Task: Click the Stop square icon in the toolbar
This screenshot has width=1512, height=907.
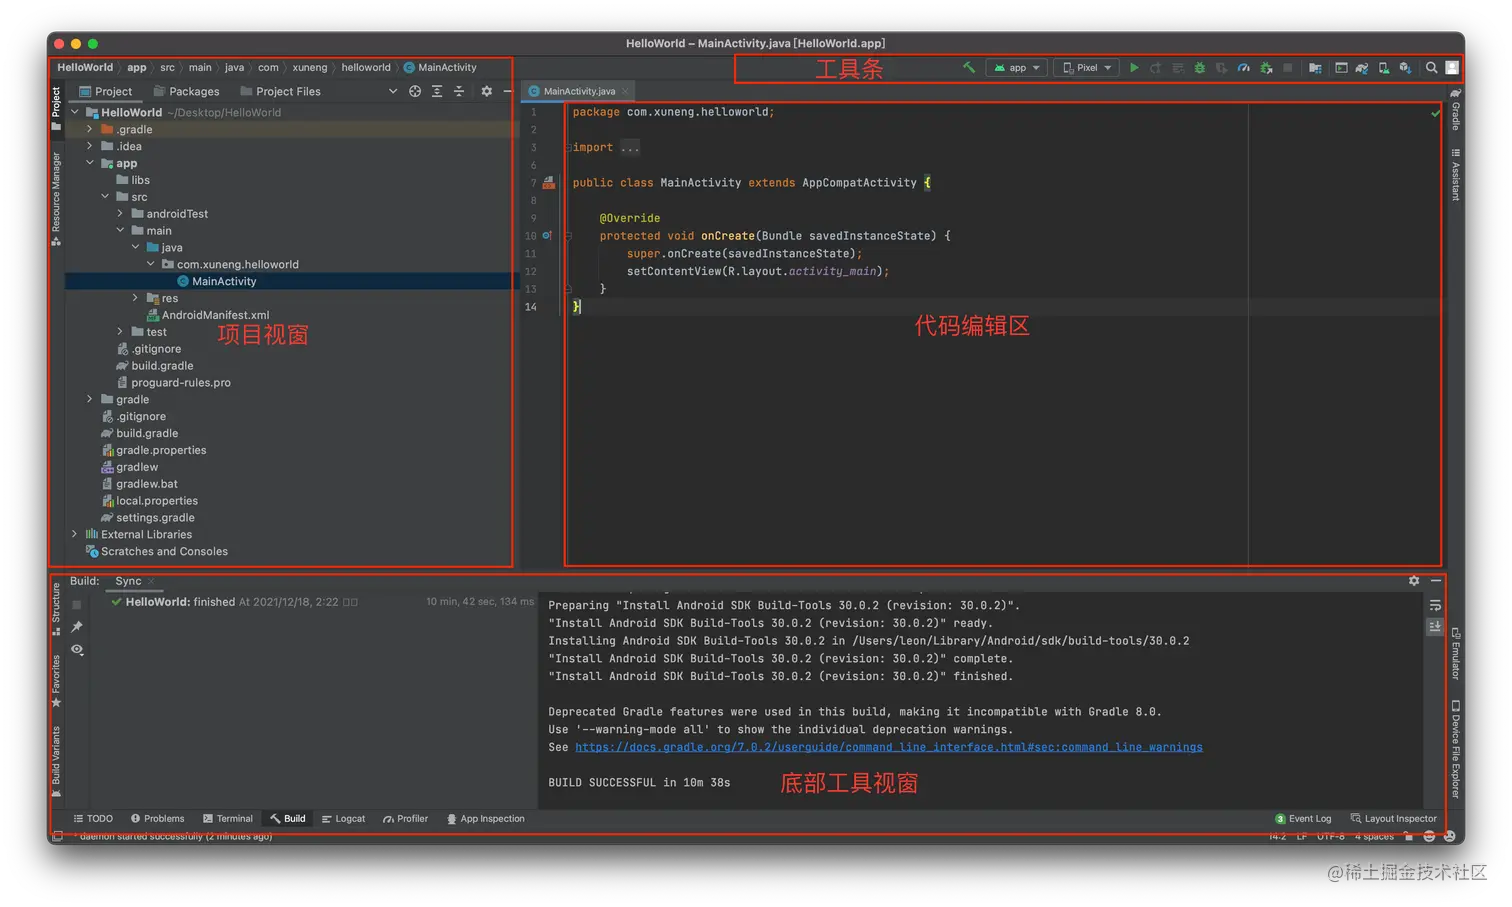Action: (x=1288, y=68)
